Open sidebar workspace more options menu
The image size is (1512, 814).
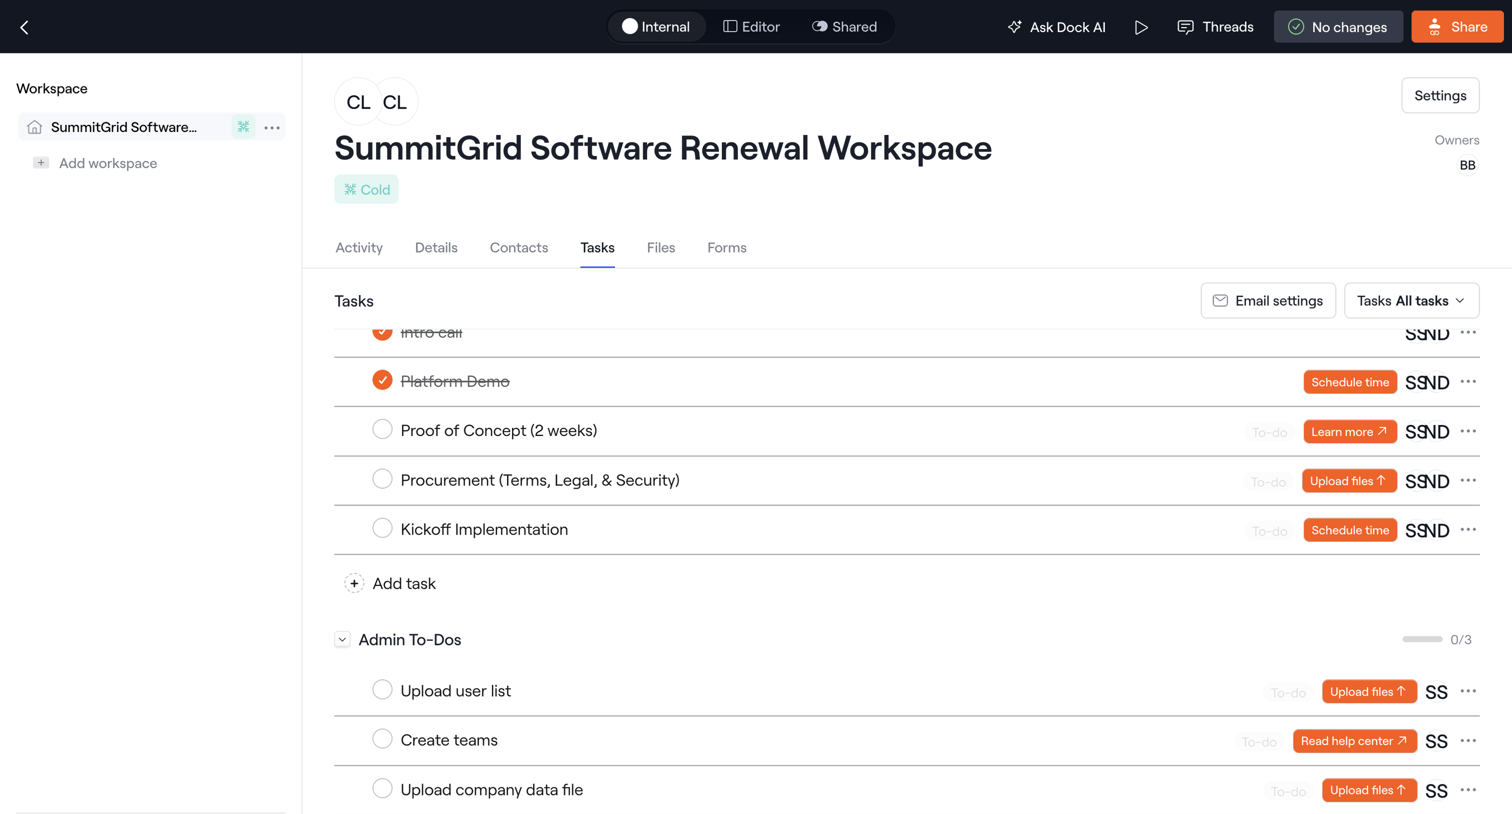pos(272,127)
